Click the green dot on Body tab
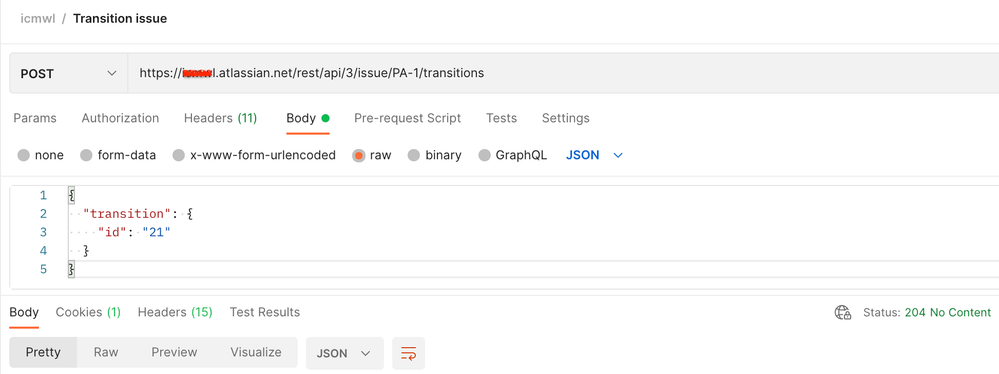 point(326,118)
